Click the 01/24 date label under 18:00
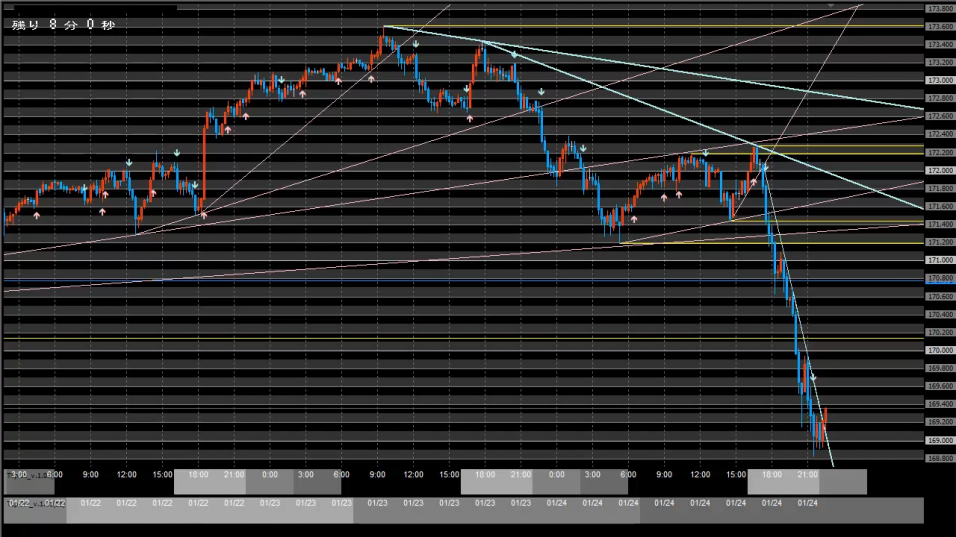This screenshot has height=537, width=956. pos(772,503)
